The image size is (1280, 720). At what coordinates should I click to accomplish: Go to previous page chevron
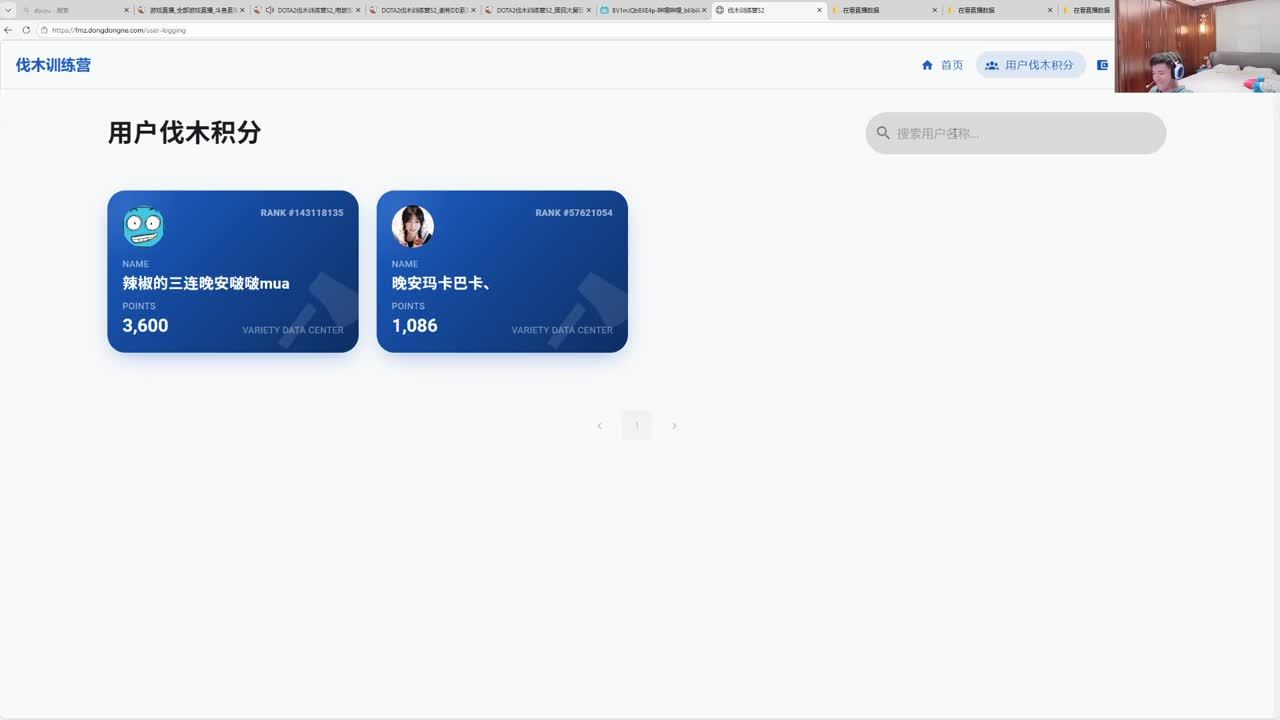600,426
